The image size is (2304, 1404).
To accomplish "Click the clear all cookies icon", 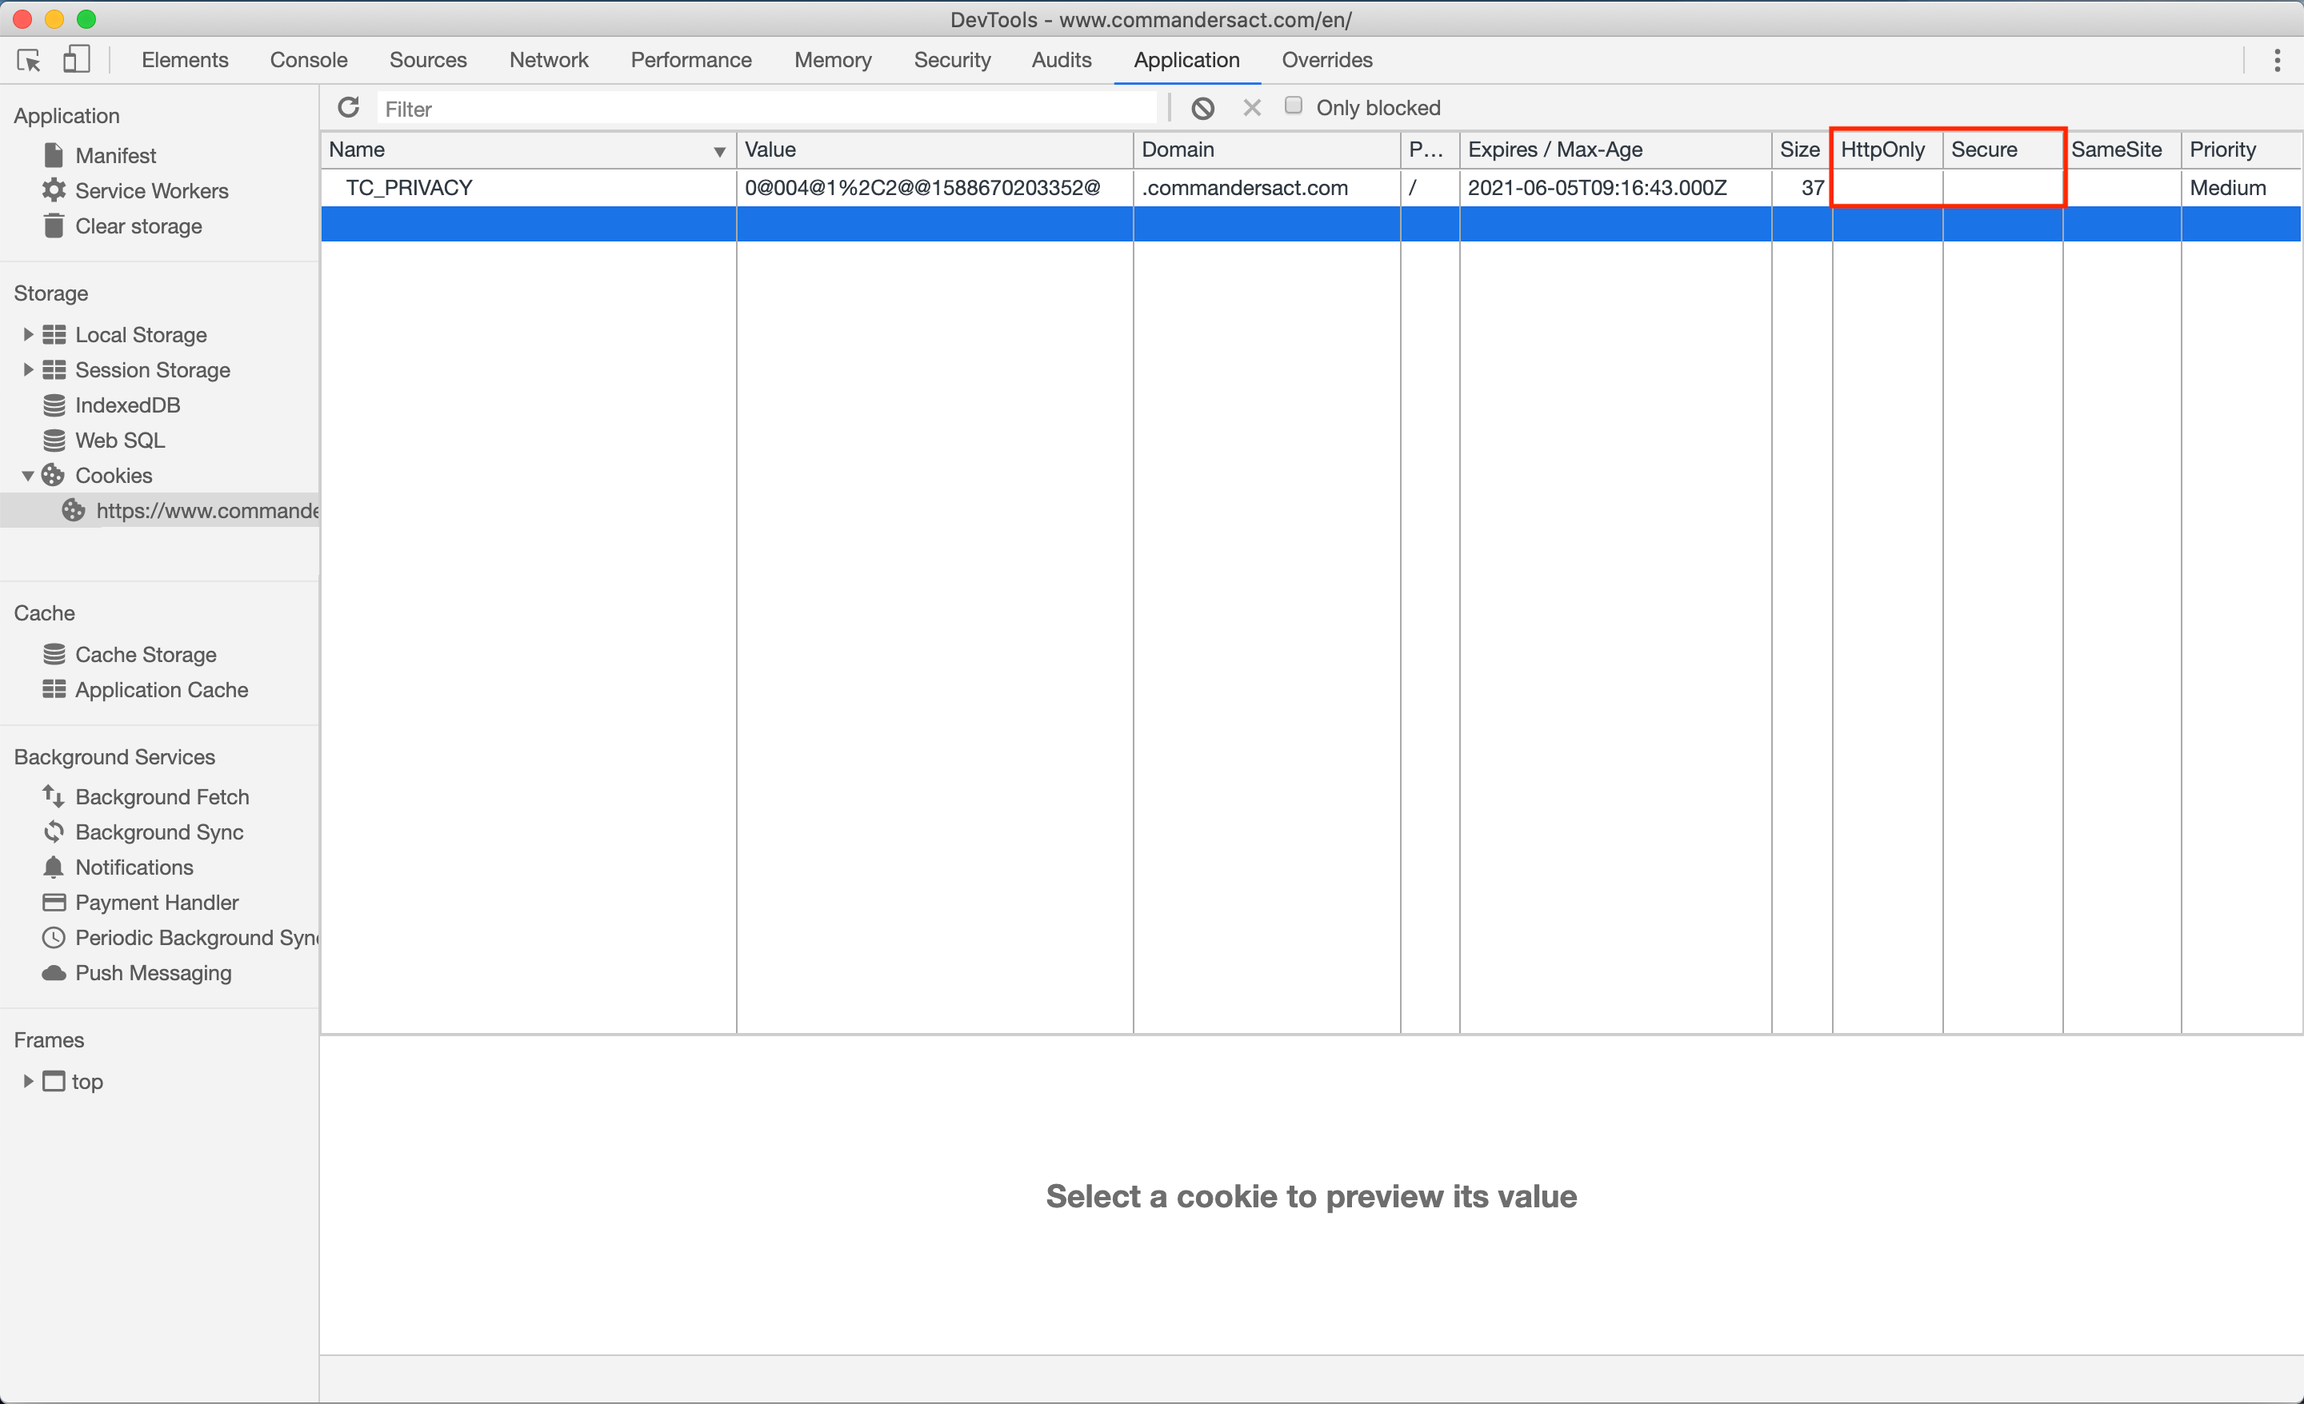I will click(1203, 108).
